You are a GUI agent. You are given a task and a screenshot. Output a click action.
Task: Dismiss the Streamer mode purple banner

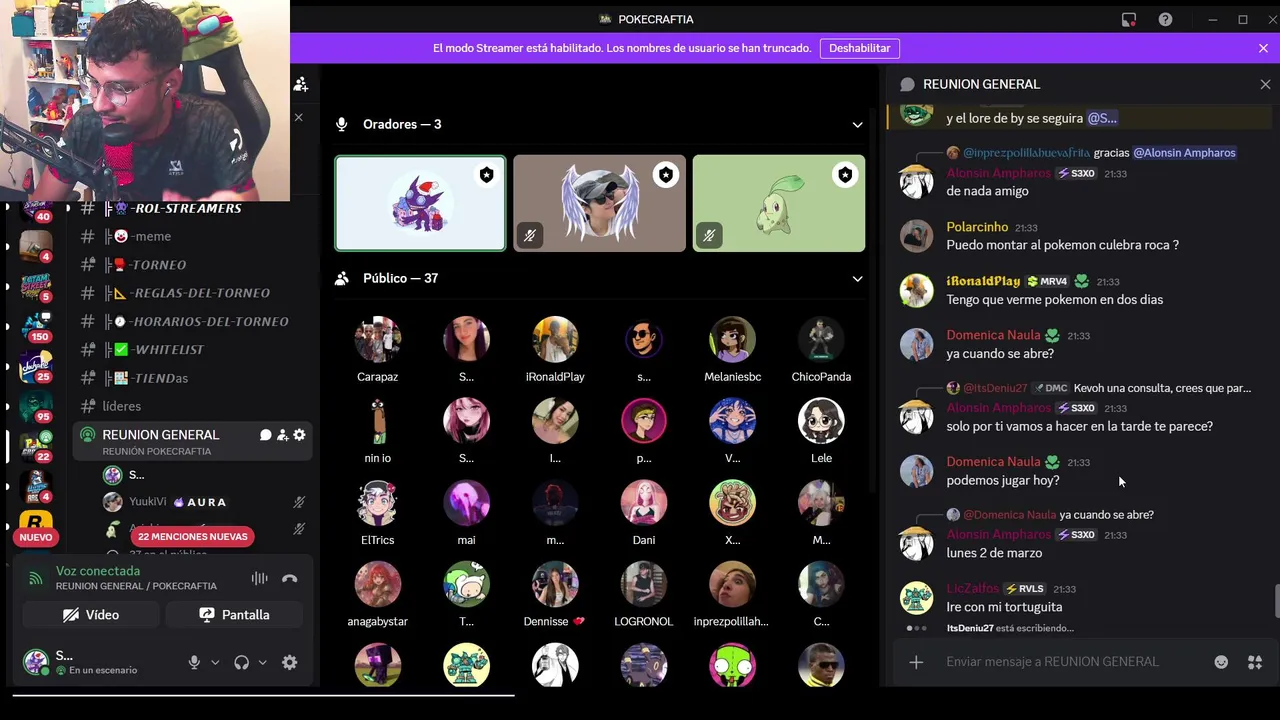1263,48
